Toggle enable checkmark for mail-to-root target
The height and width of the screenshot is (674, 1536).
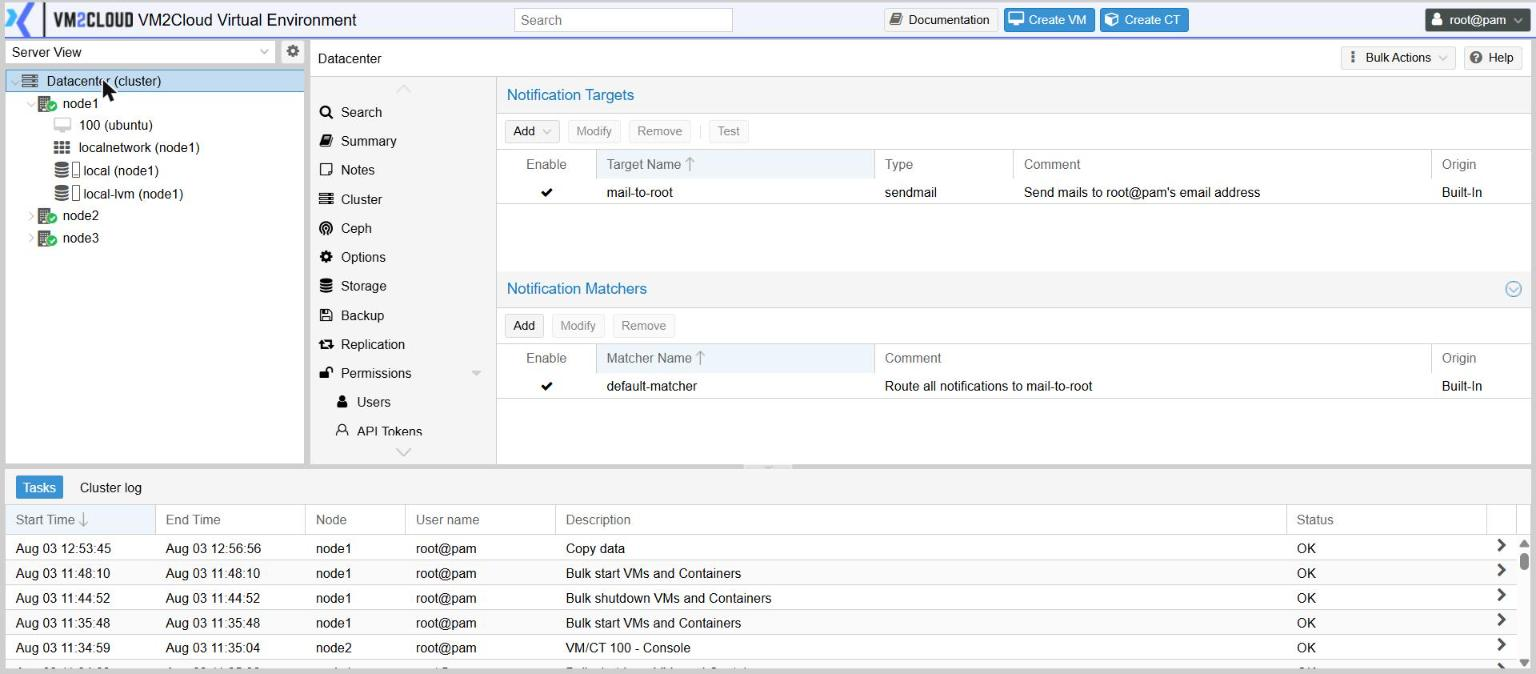pos(546,193)
